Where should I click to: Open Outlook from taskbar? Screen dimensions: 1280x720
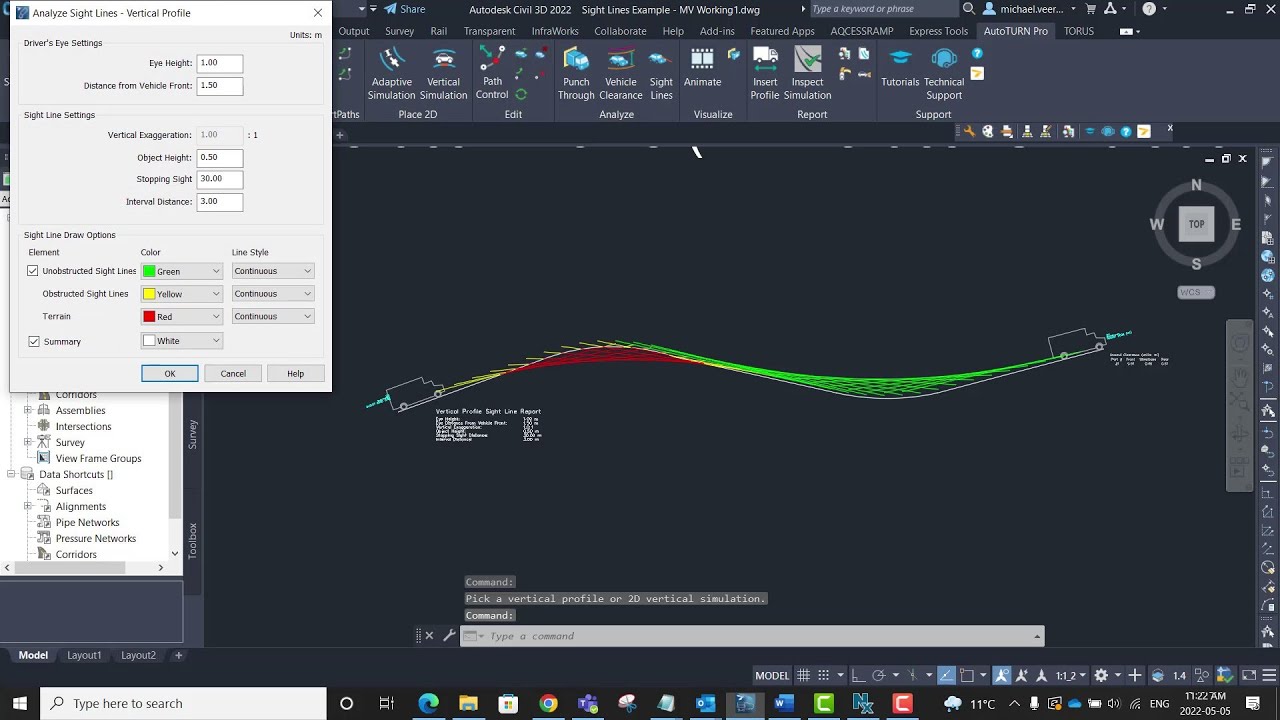click(x=705, y=703)
